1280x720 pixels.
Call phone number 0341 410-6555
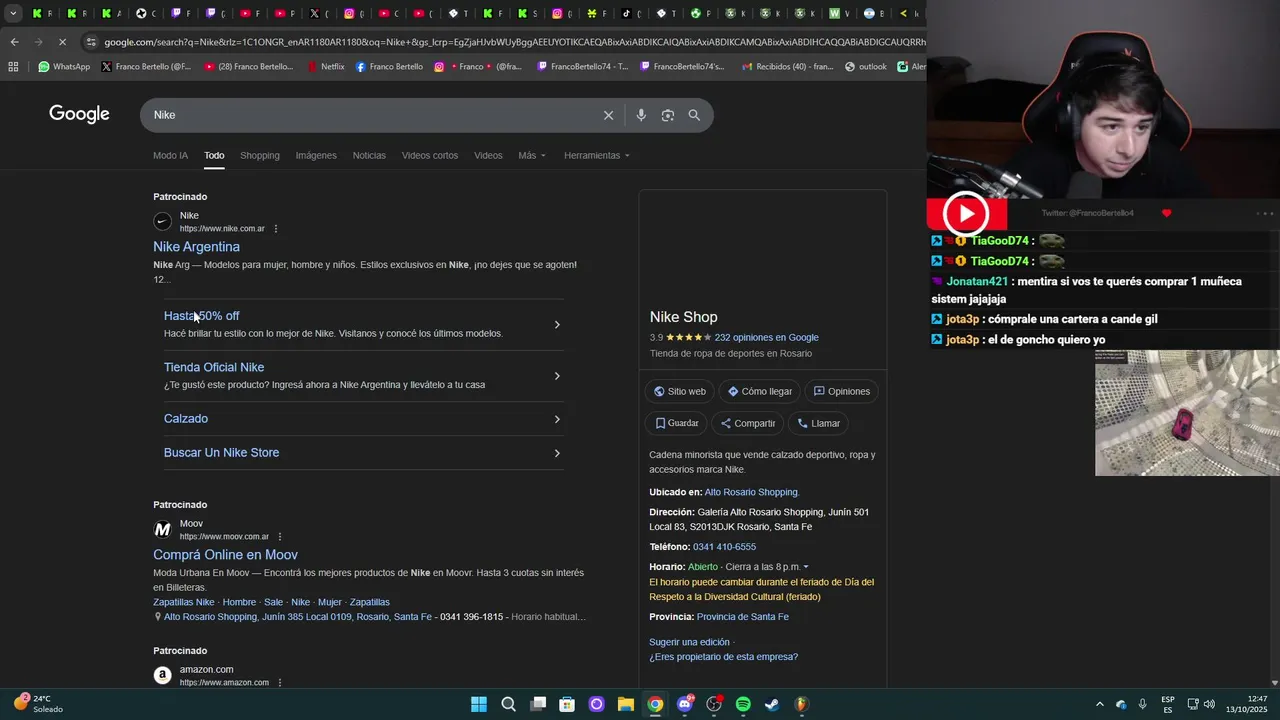pyautogui.click(x=724, y=548)
